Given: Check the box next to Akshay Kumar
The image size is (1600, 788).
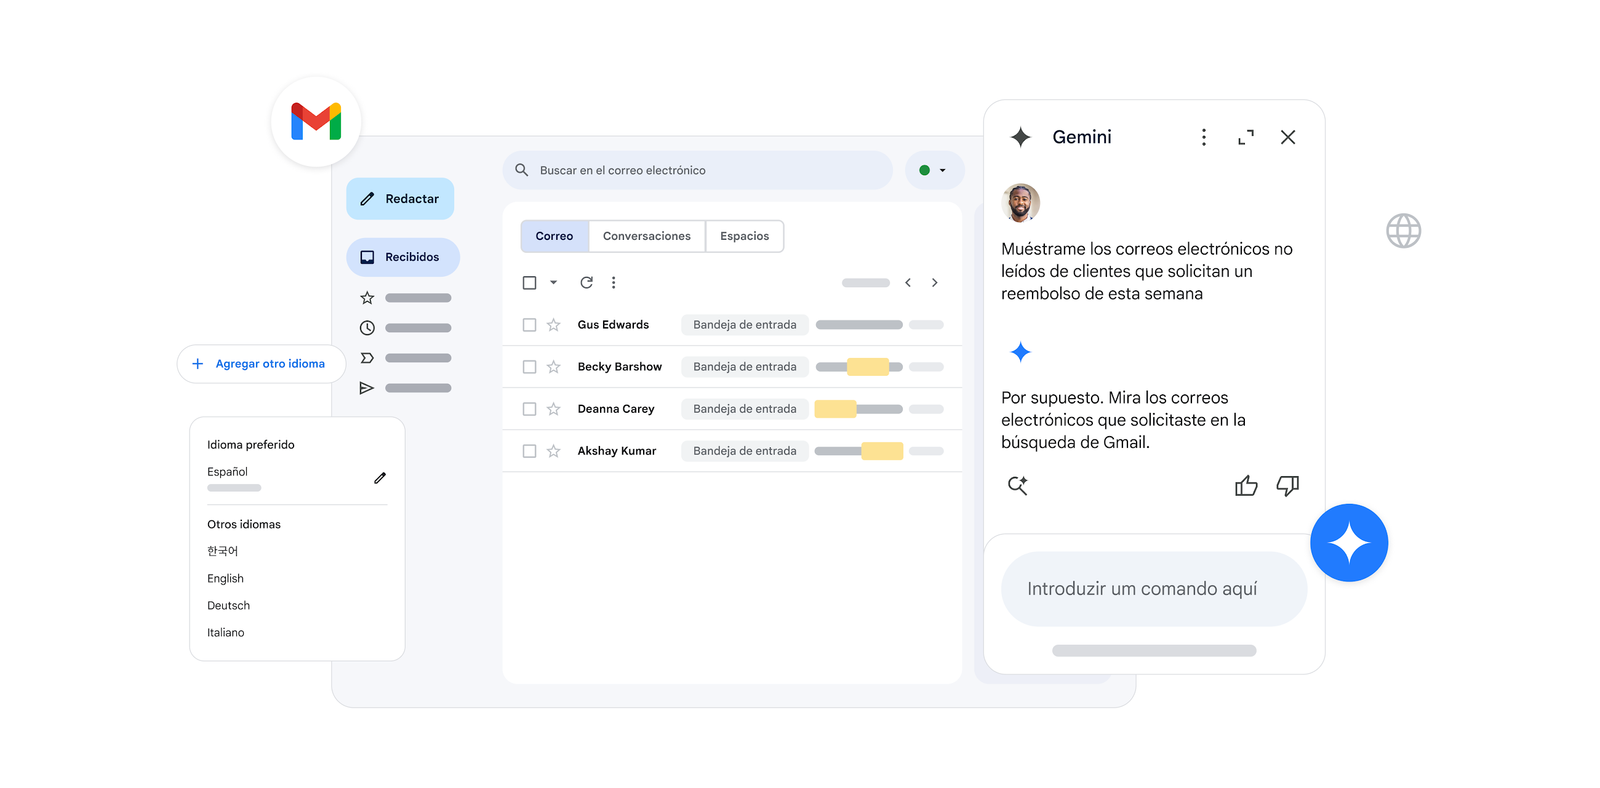Looking at the screenshot, I should click(x=529, y=451).
